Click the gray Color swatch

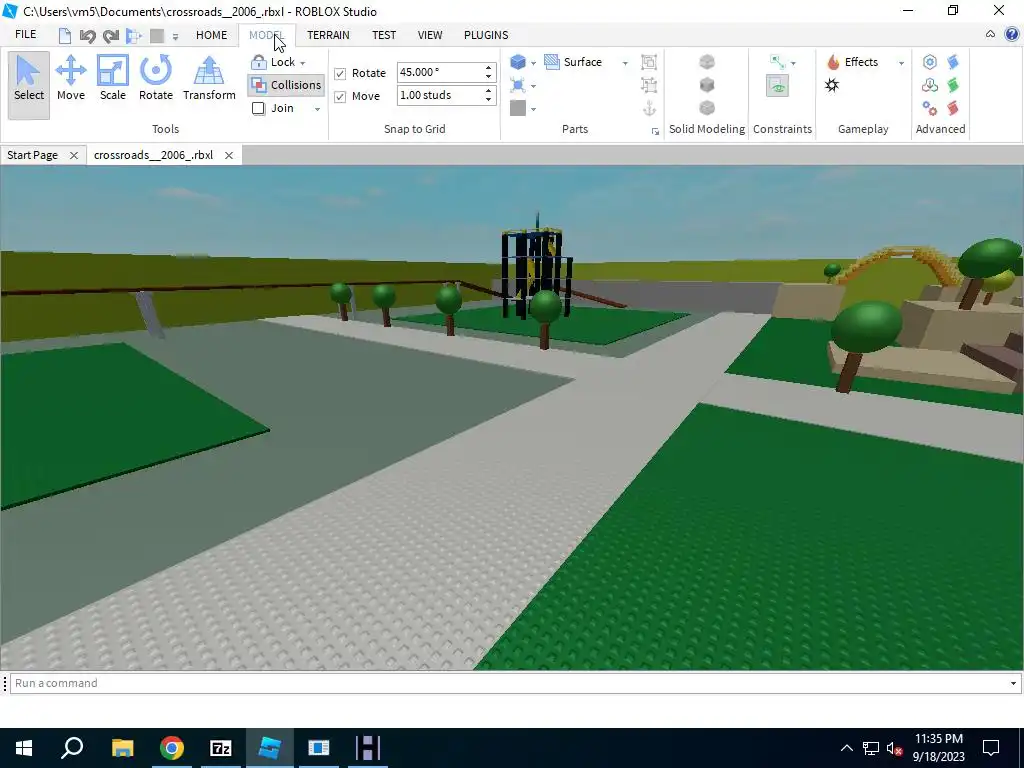point(518,108)
